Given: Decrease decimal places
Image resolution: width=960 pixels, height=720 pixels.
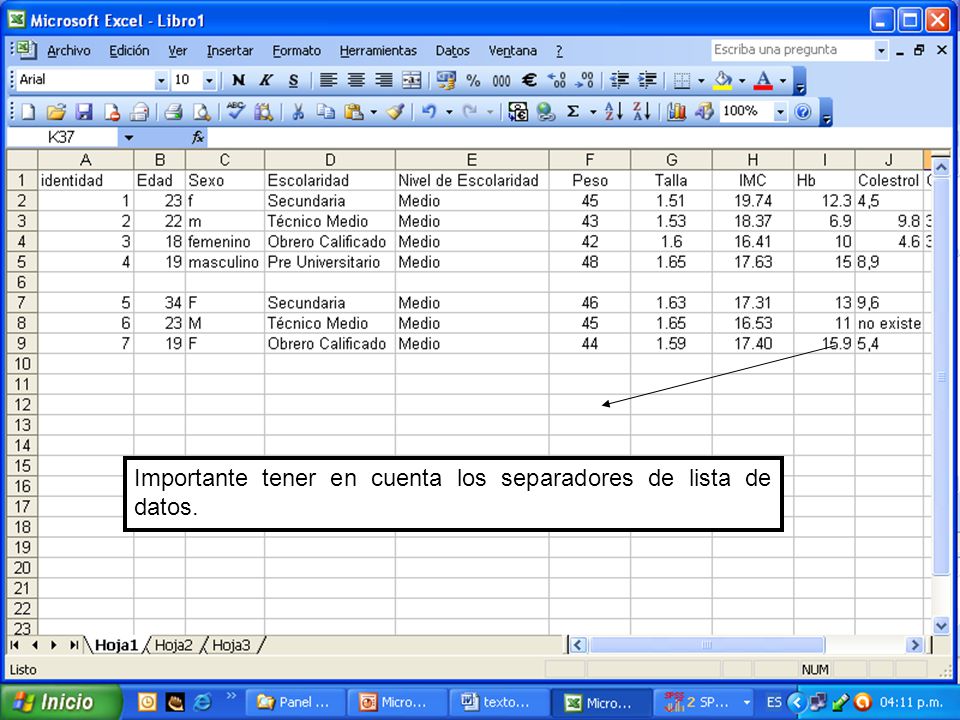Looking at the screenshot, I should tap(585, 80).
